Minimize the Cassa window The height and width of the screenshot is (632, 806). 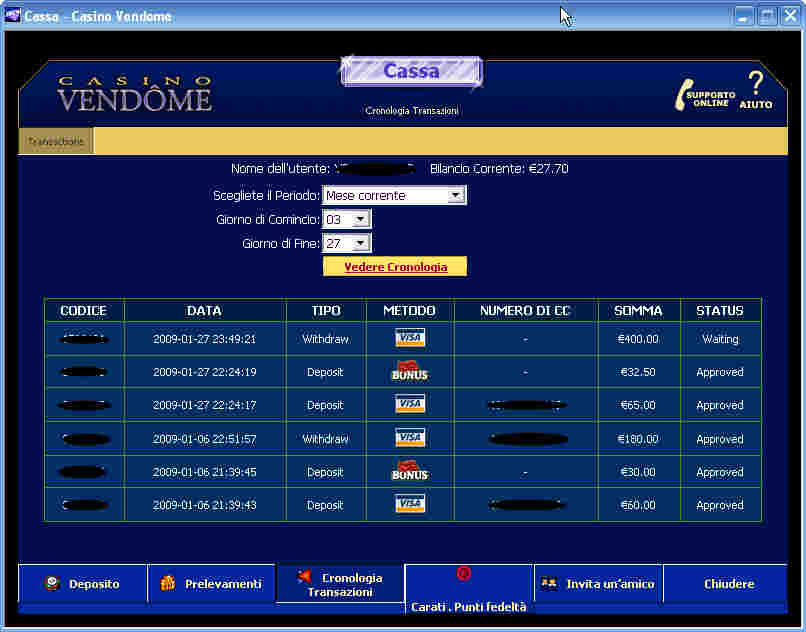click(742, 16)
